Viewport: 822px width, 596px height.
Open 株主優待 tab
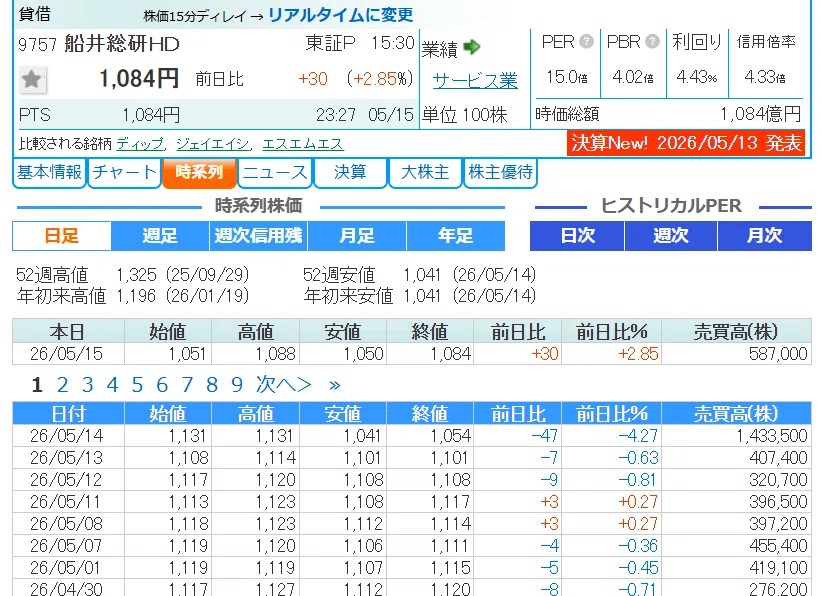tap(501, 172)
